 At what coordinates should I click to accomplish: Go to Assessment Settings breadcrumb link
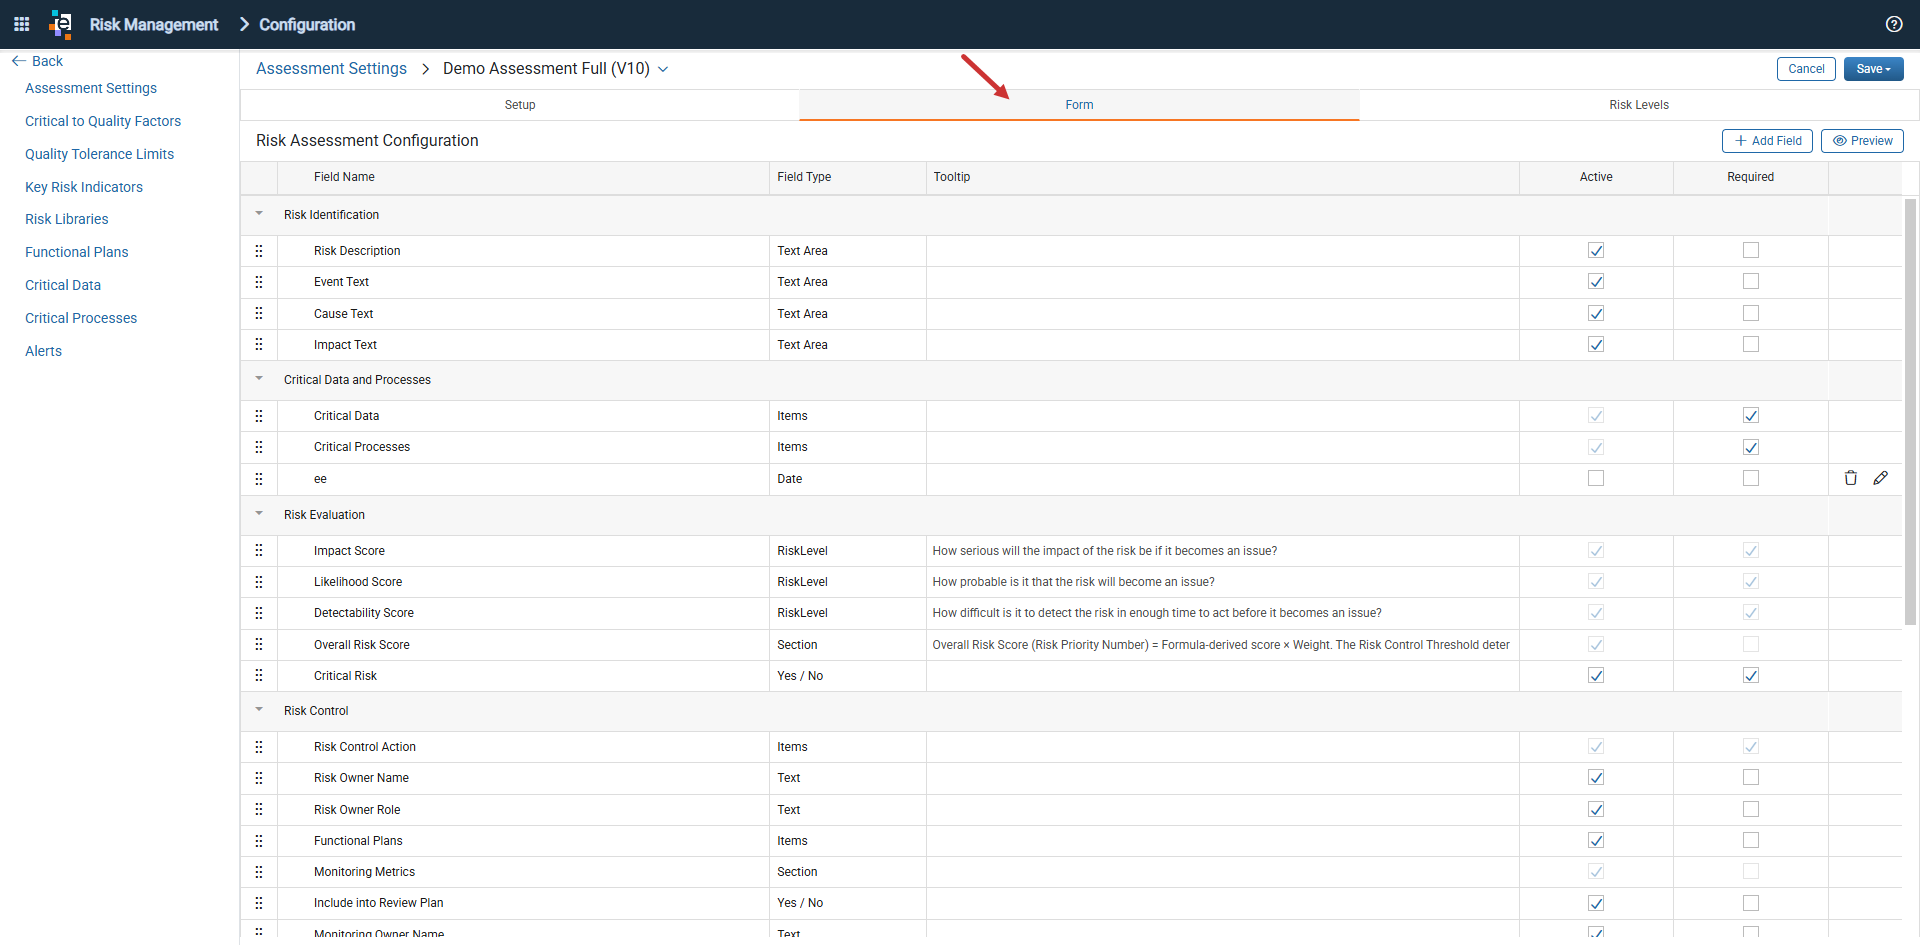[331, 68]
